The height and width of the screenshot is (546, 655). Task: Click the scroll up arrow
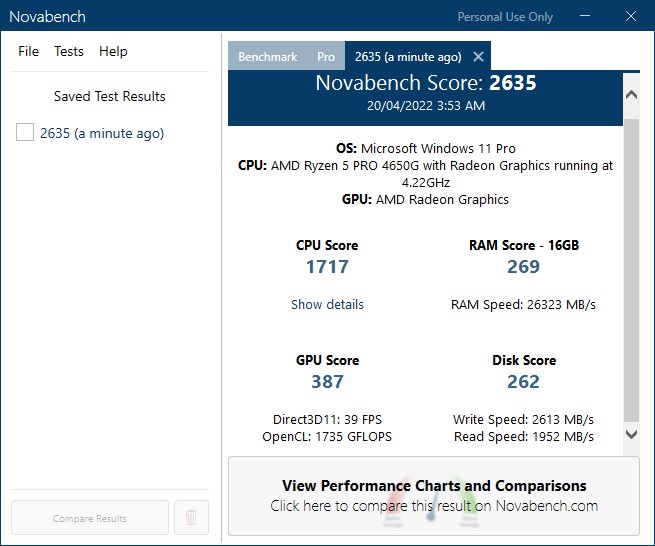point(631,94)
